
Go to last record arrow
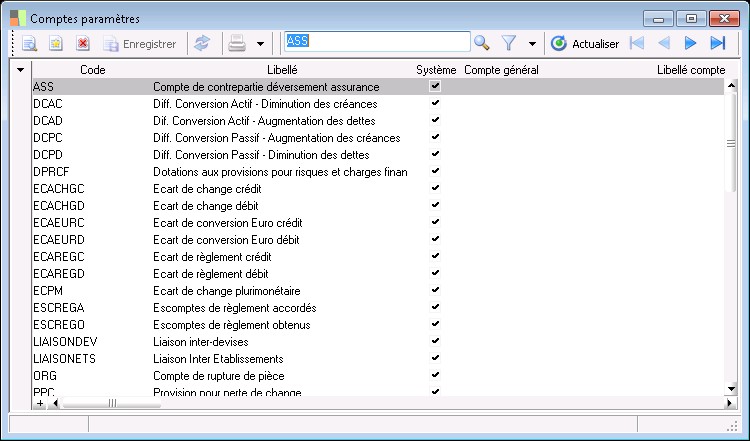click(x=717, y=43)
